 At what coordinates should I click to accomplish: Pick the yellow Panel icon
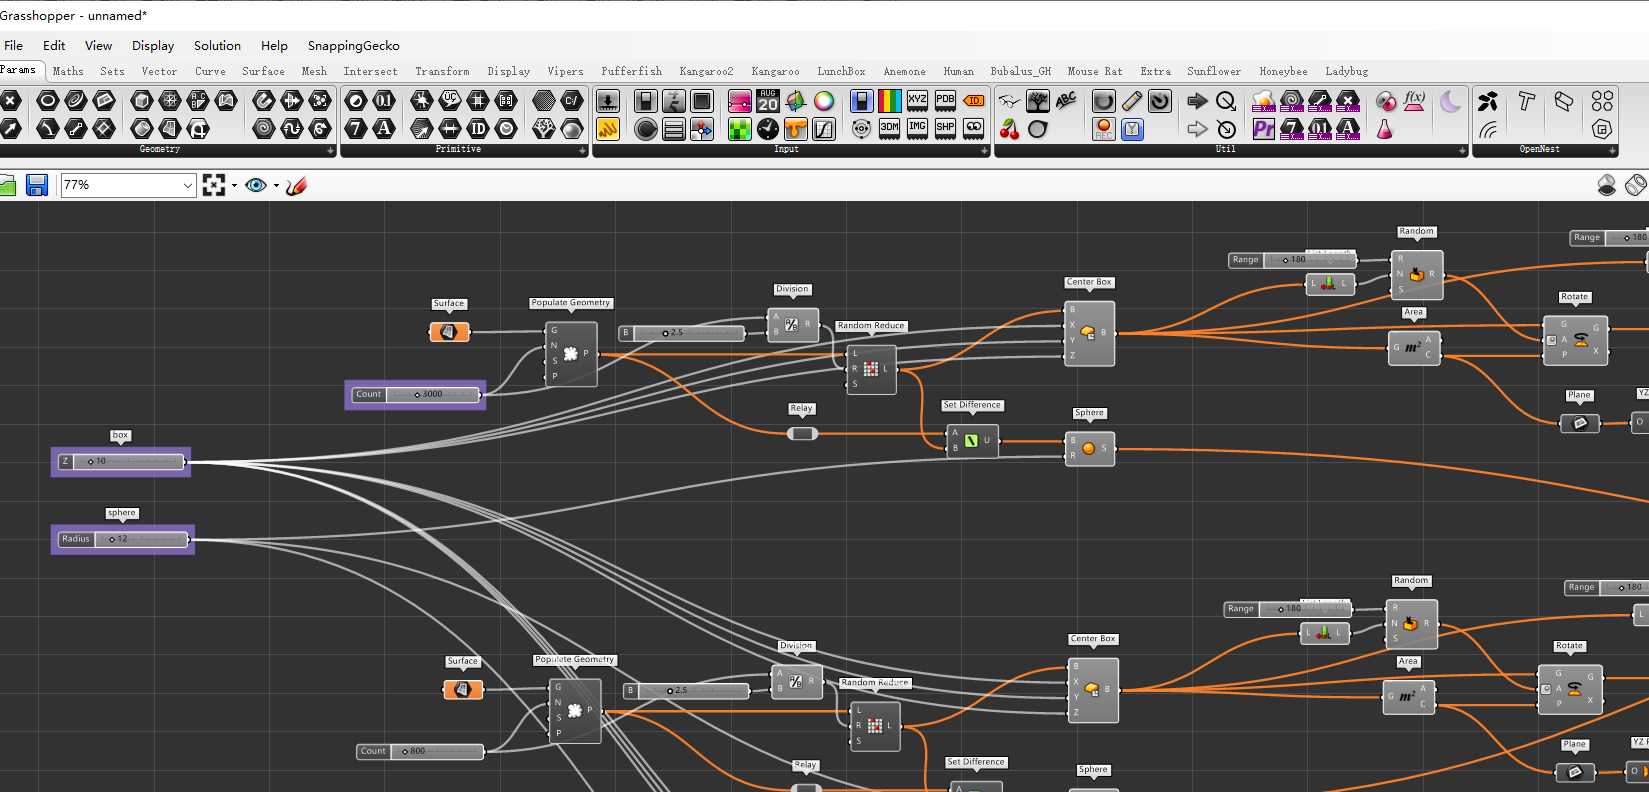click(x=608, y=128)
